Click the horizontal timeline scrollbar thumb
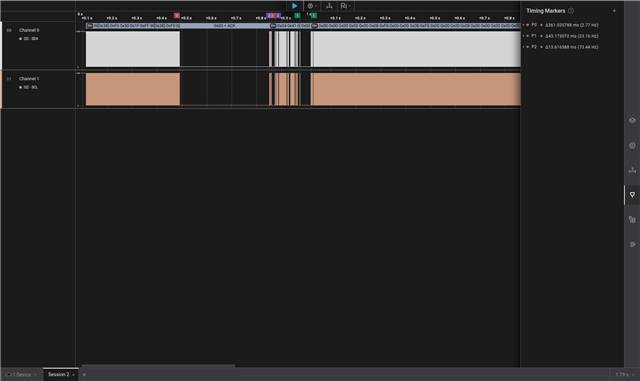 click(158, 365)
